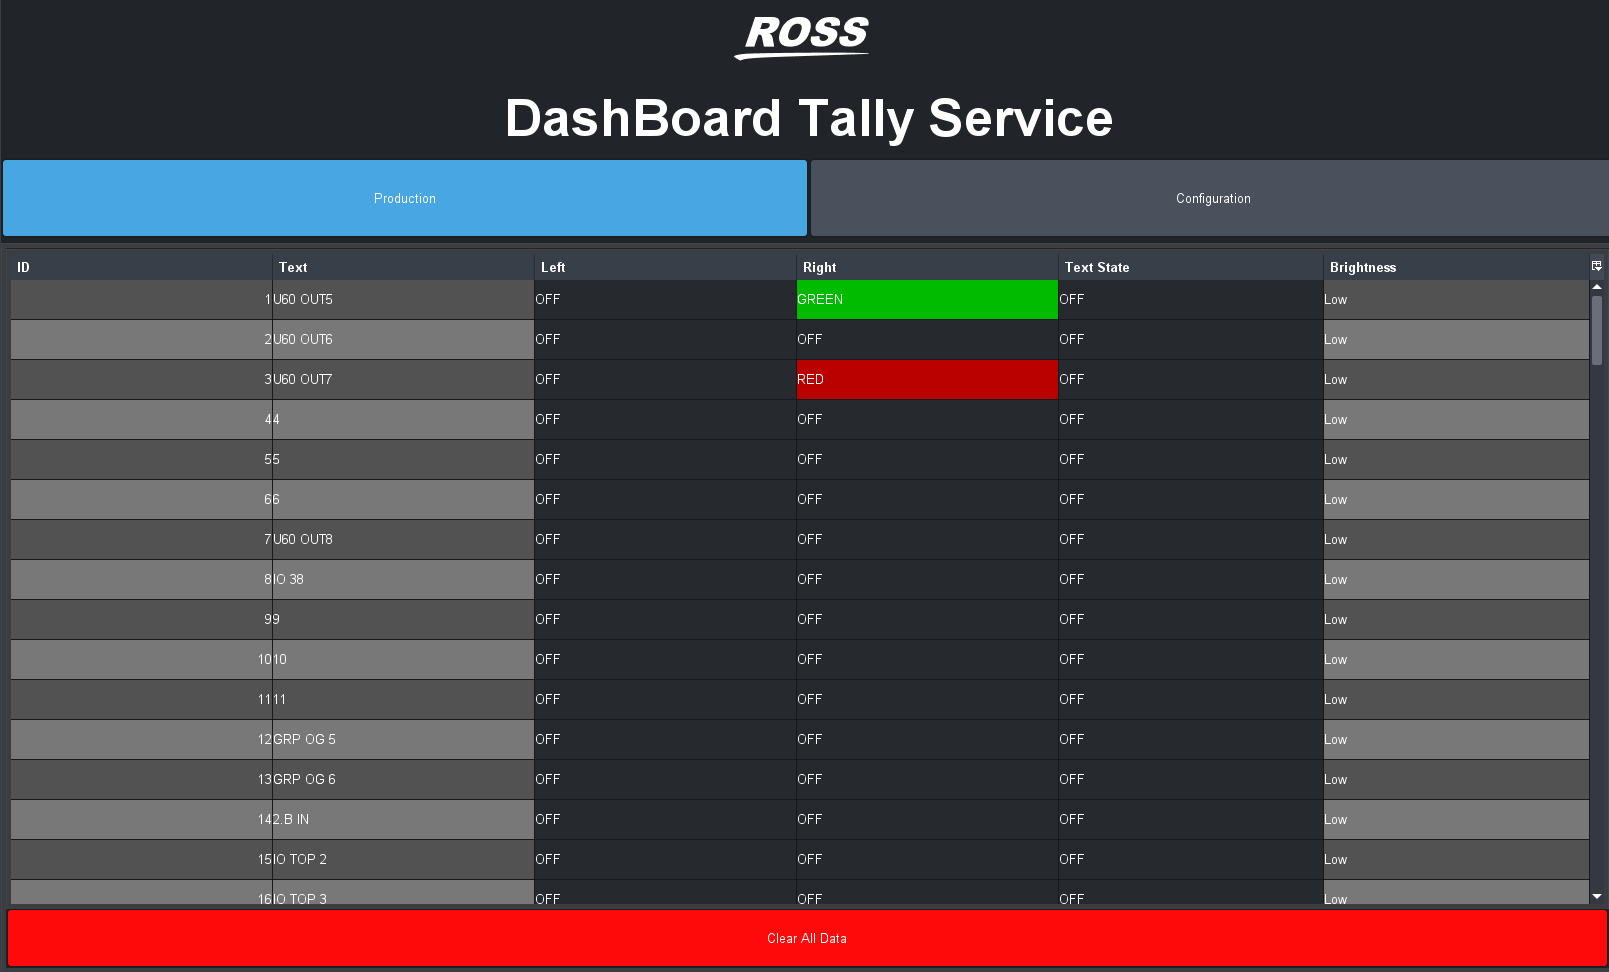Select the text cell 2.B IN
Image resolution: width=1609 pixels, height=972 pixels.
click(403, 820)
